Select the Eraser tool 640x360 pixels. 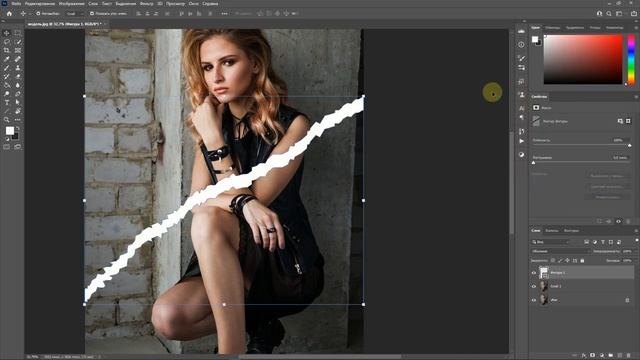(18, 76)
